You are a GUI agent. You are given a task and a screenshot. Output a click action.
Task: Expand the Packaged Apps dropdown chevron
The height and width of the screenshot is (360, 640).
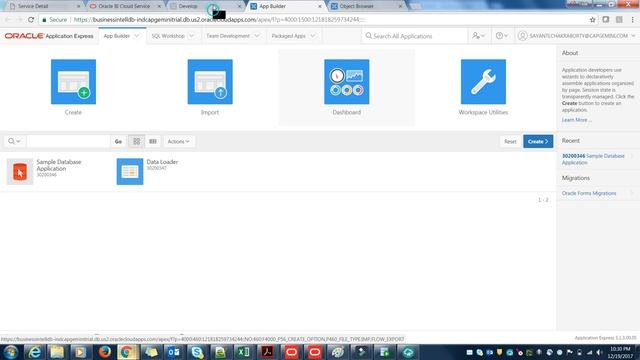point(313,36)
